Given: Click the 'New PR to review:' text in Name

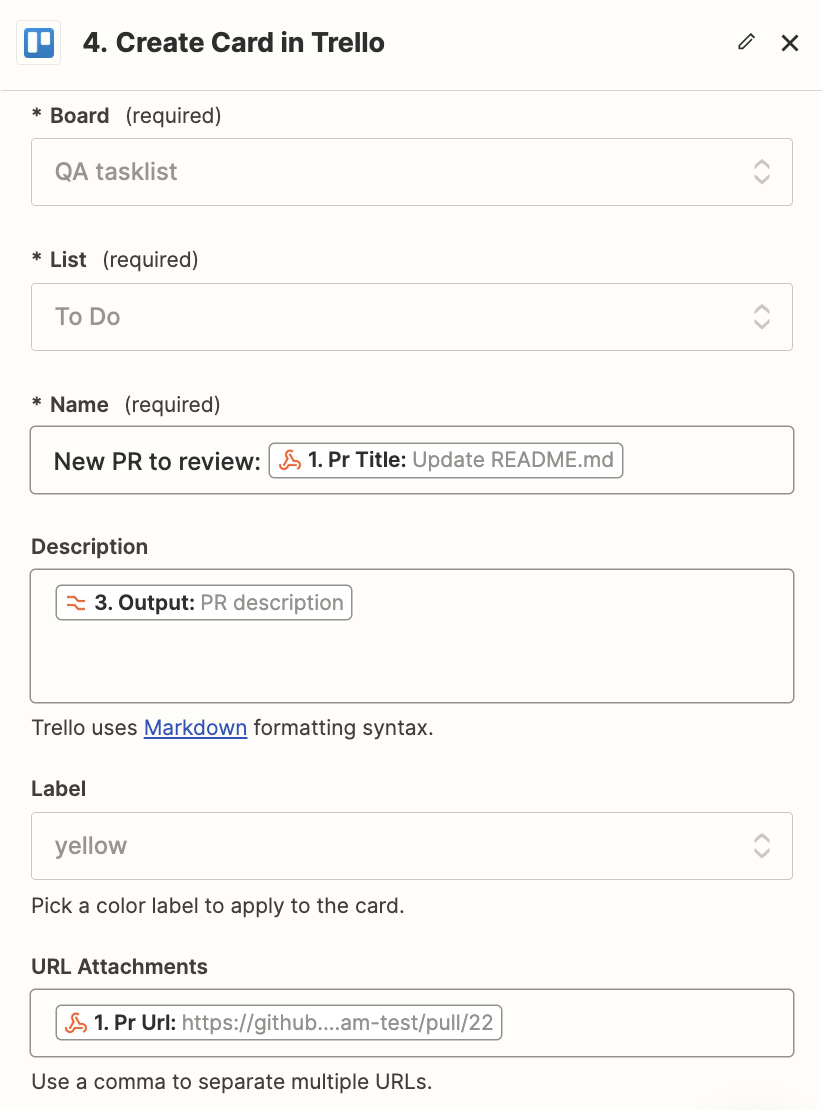Looking at the screenshot, I should 157,461.
